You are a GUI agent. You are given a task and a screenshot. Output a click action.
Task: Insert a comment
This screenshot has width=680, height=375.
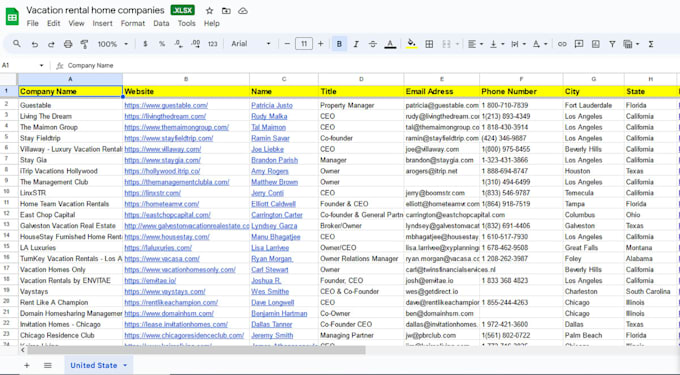coord(579,44)
